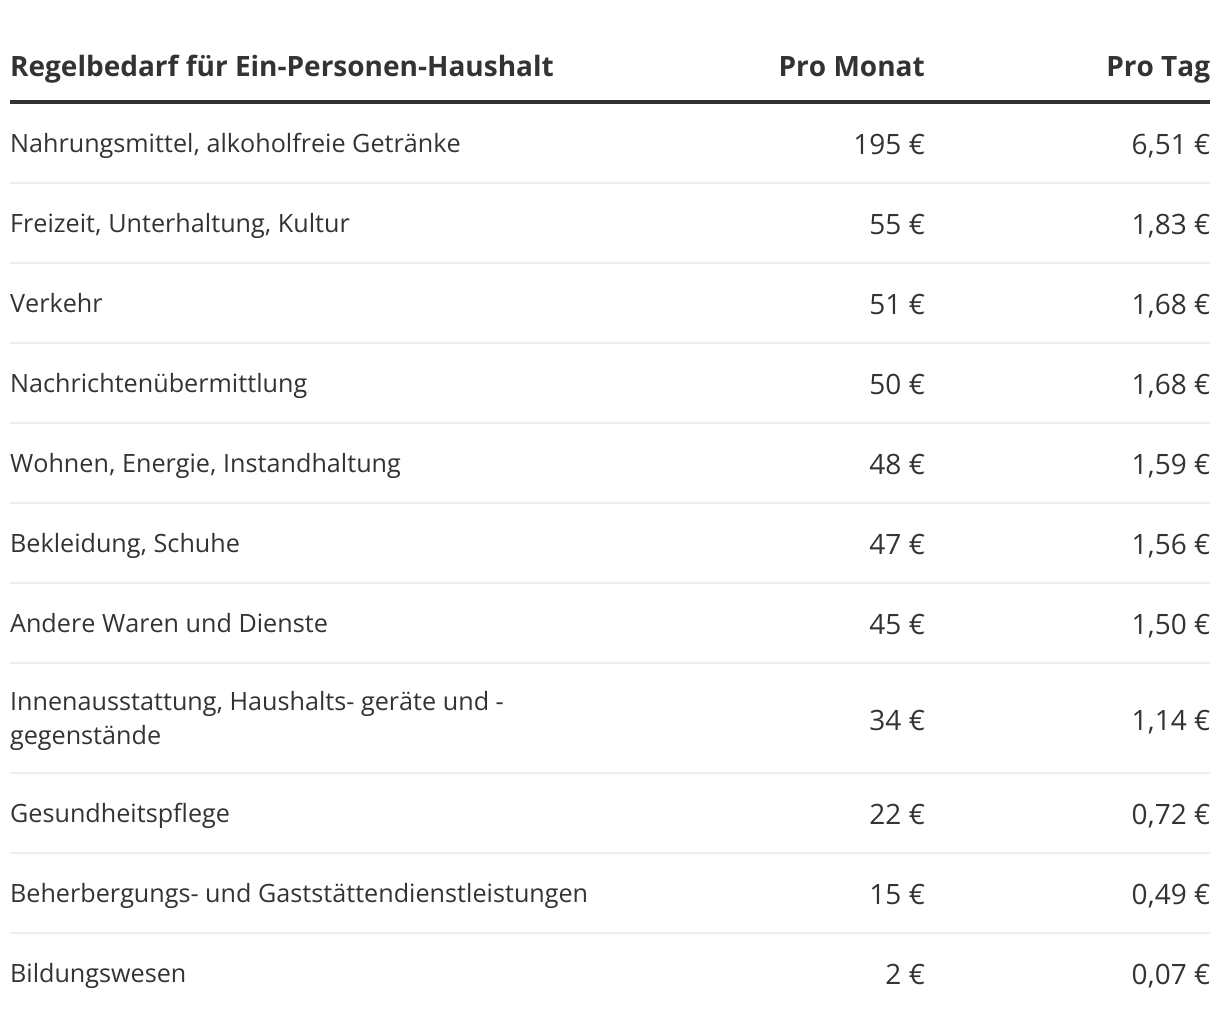Click the 1,59 € daily amount

(x=1170, y=464)
